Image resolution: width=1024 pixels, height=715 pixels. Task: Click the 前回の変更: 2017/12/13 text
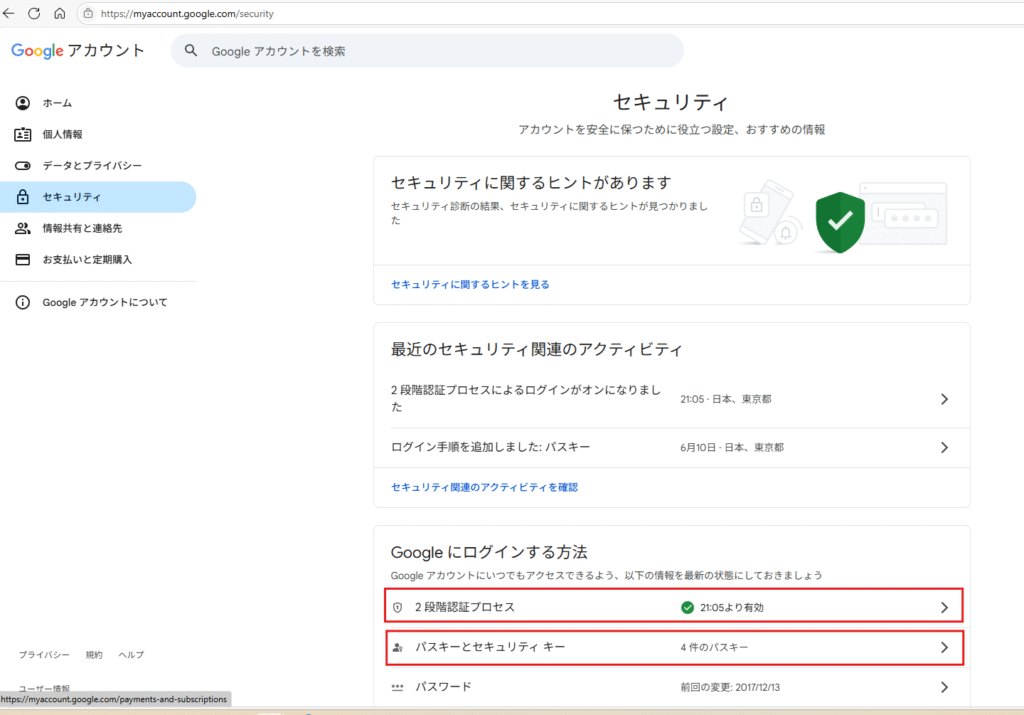pyautogui.click(x=730, y=688)
